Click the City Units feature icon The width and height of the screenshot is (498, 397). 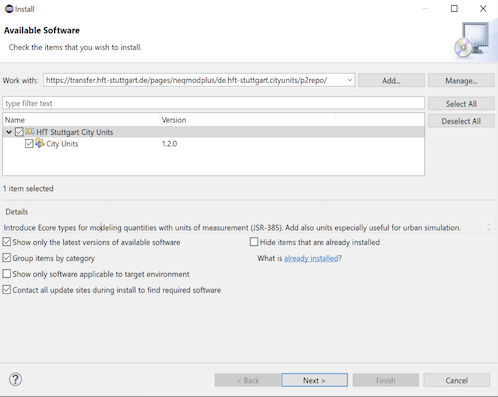[x=40, y=144]
